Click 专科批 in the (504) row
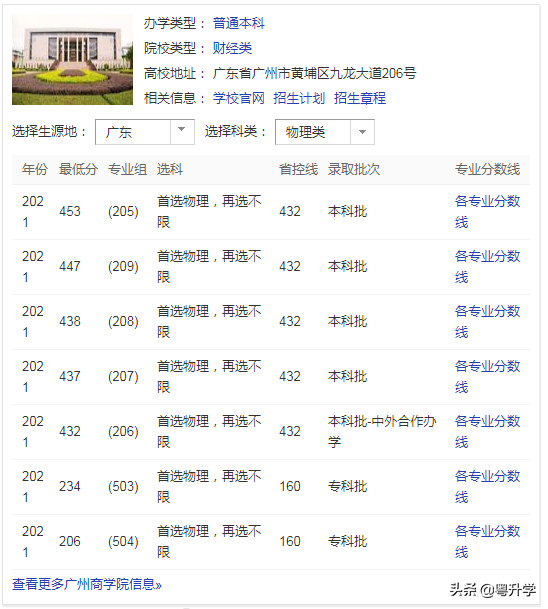548x609 pixels. [348, 541]
